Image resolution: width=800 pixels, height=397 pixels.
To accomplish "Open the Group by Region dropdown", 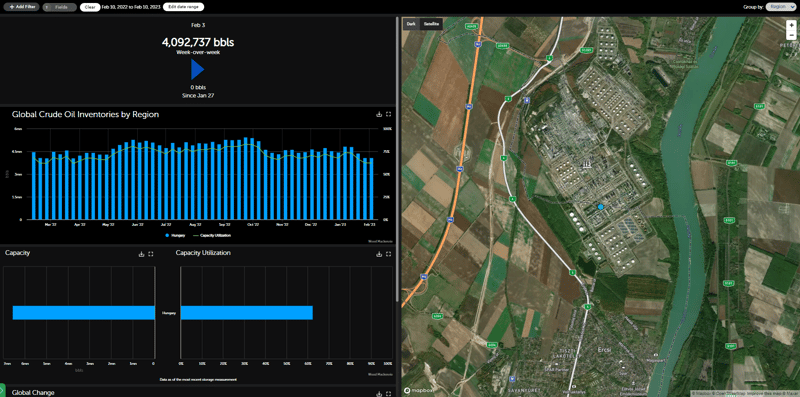I will [x=780, y=7].
